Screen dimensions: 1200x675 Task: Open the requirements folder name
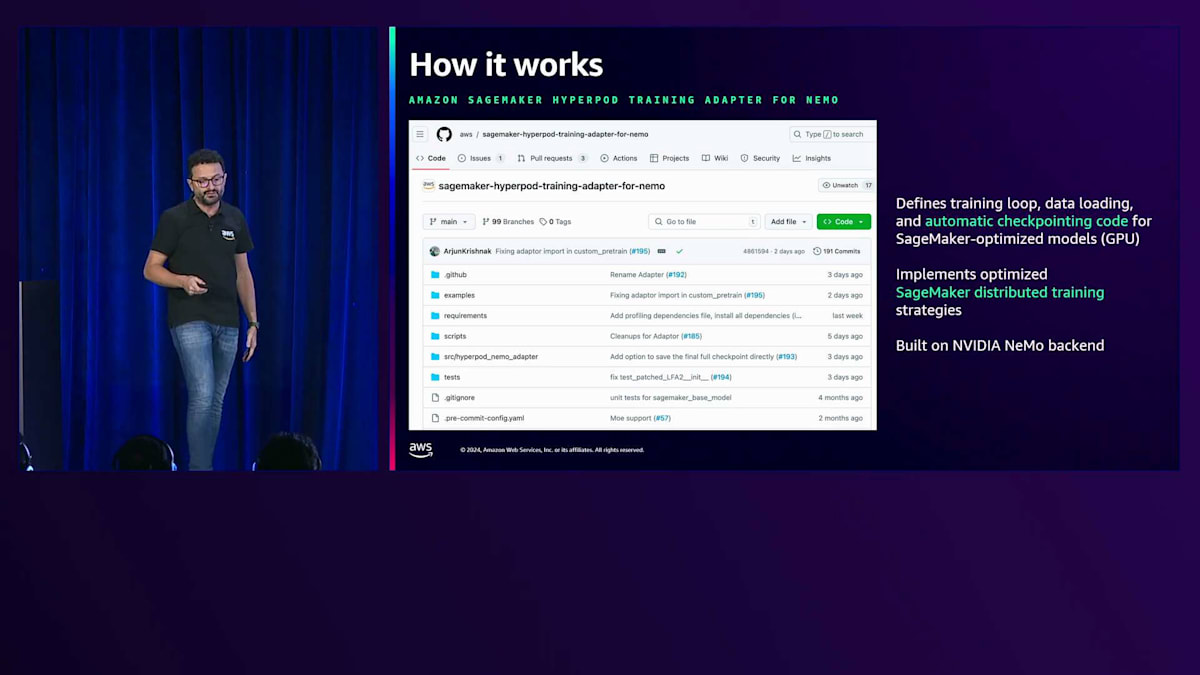point(466,315)
